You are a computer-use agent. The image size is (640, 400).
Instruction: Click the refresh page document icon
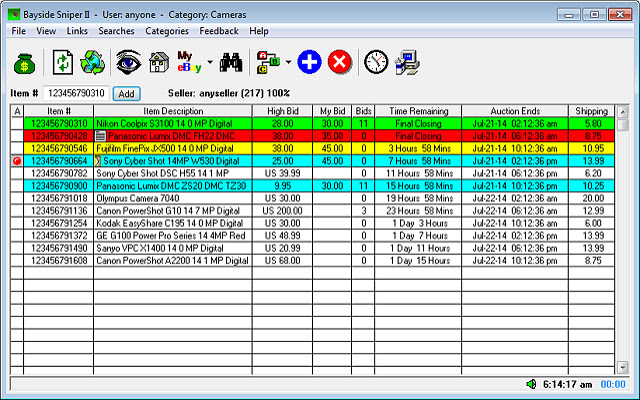click(63, 62)
